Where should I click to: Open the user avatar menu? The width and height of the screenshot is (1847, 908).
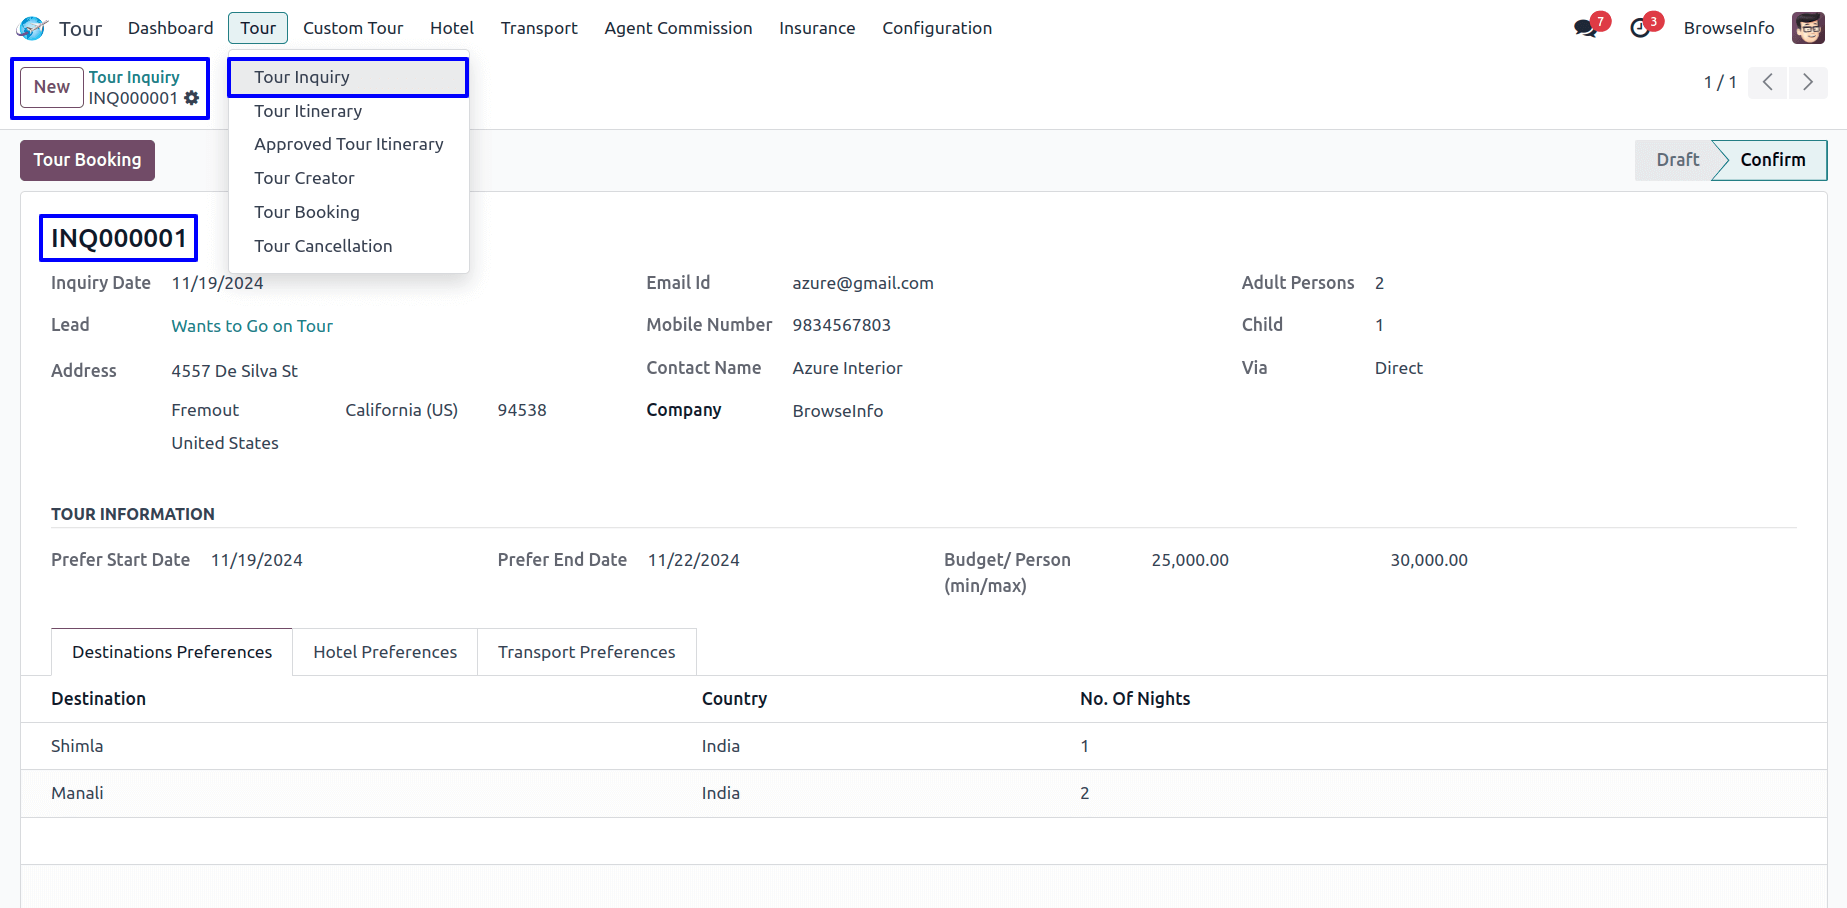coord(1808,27)
